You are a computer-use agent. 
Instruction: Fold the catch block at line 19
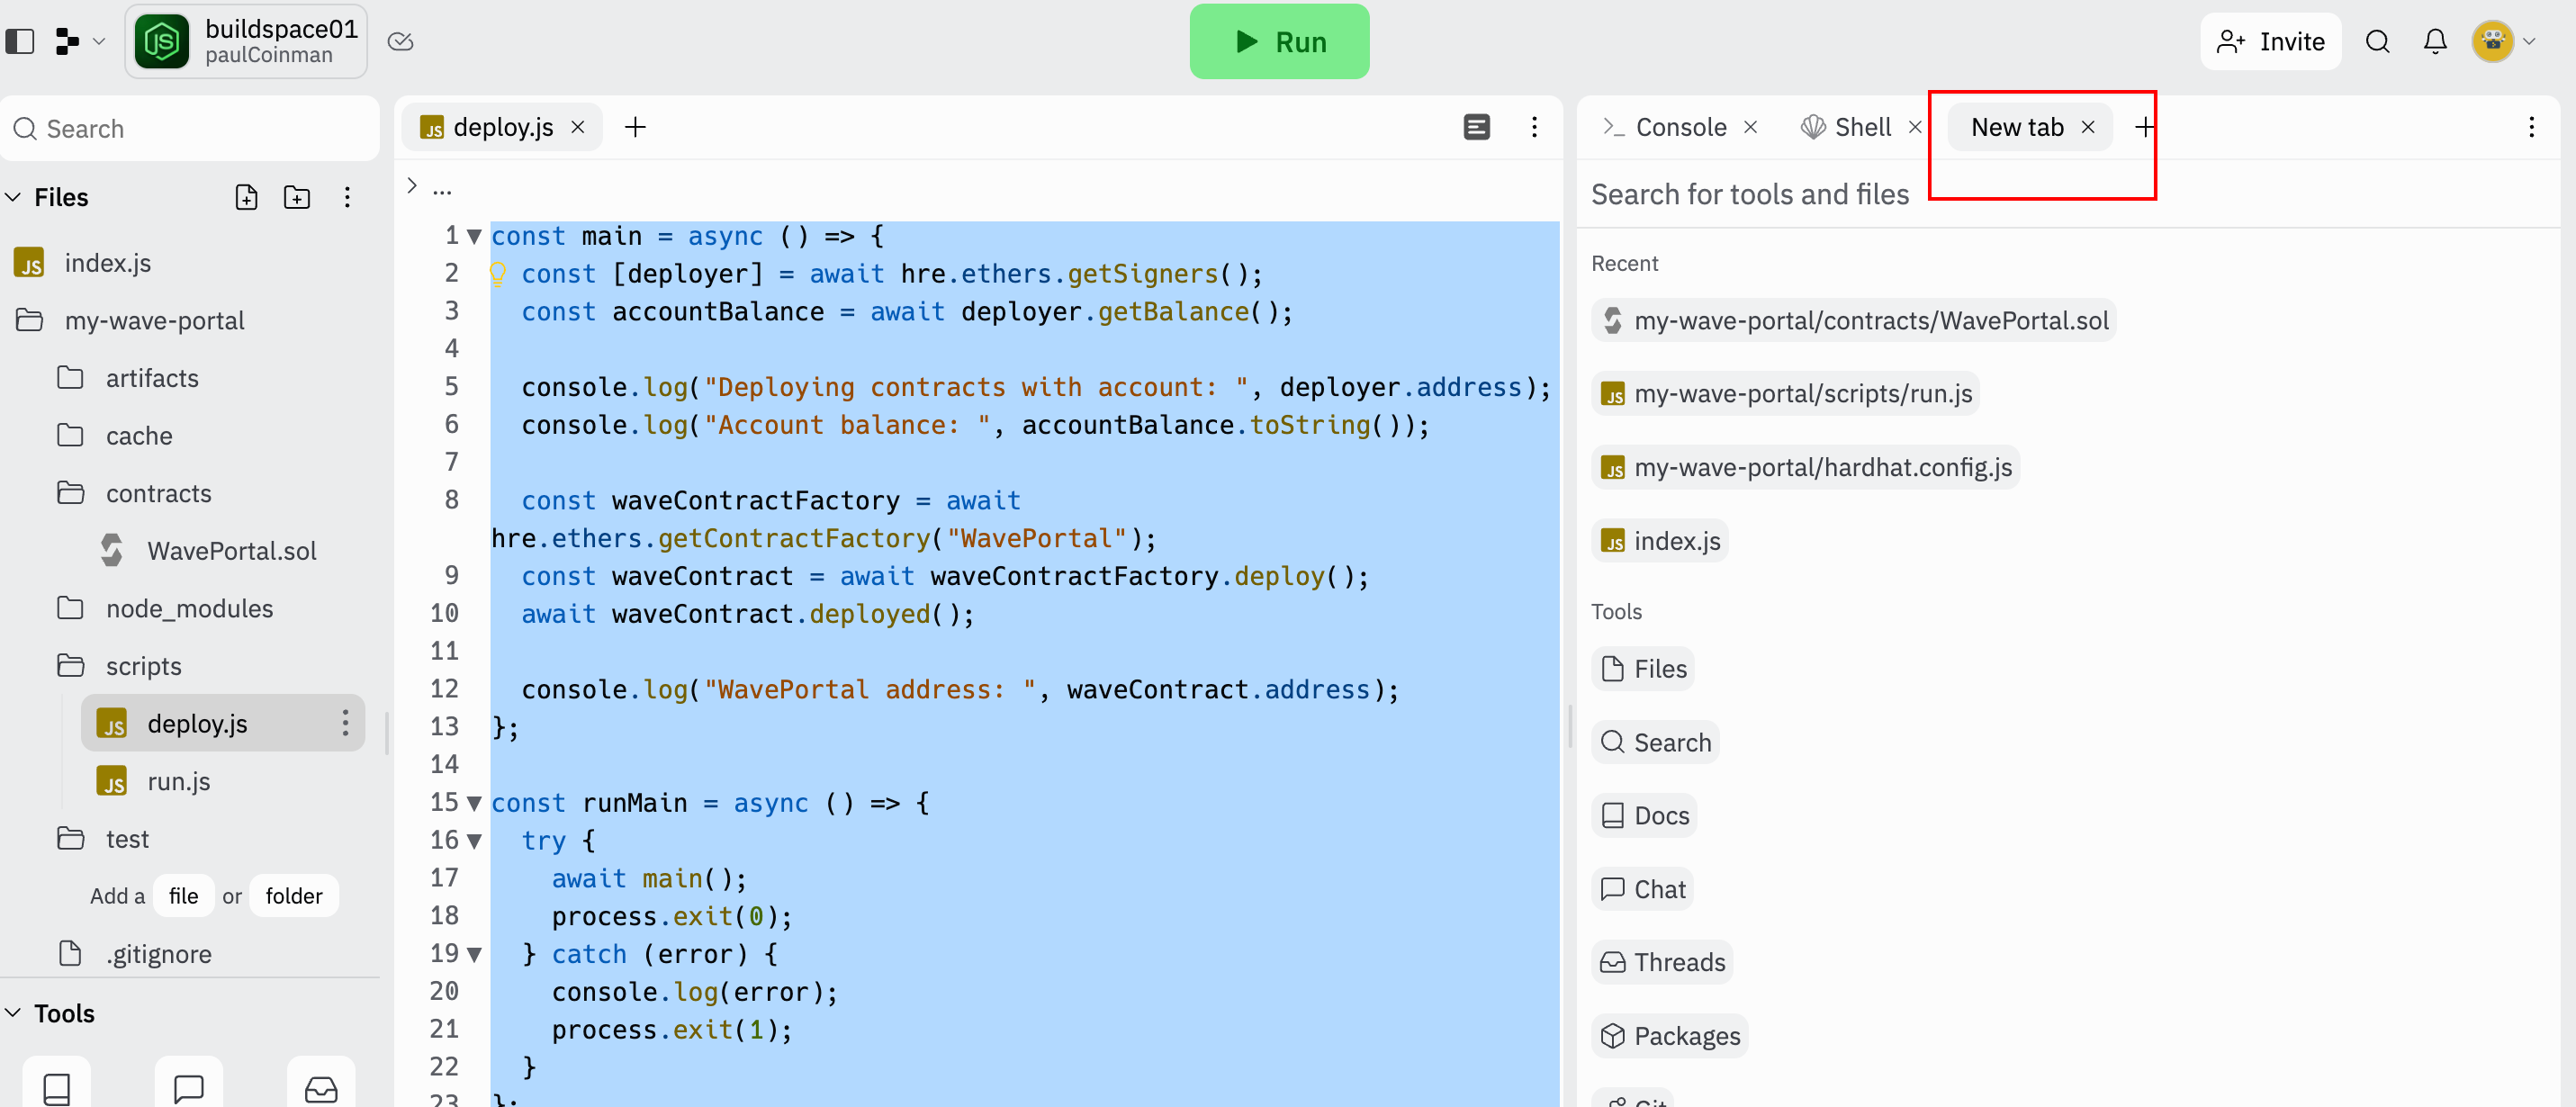475,954
